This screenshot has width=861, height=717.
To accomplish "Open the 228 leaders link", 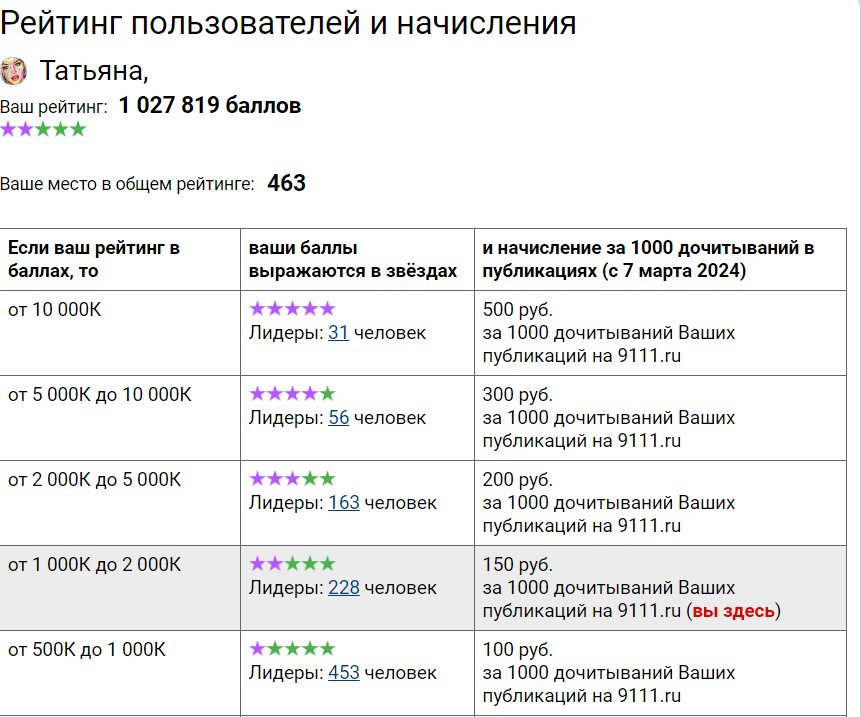I will 343,587.
